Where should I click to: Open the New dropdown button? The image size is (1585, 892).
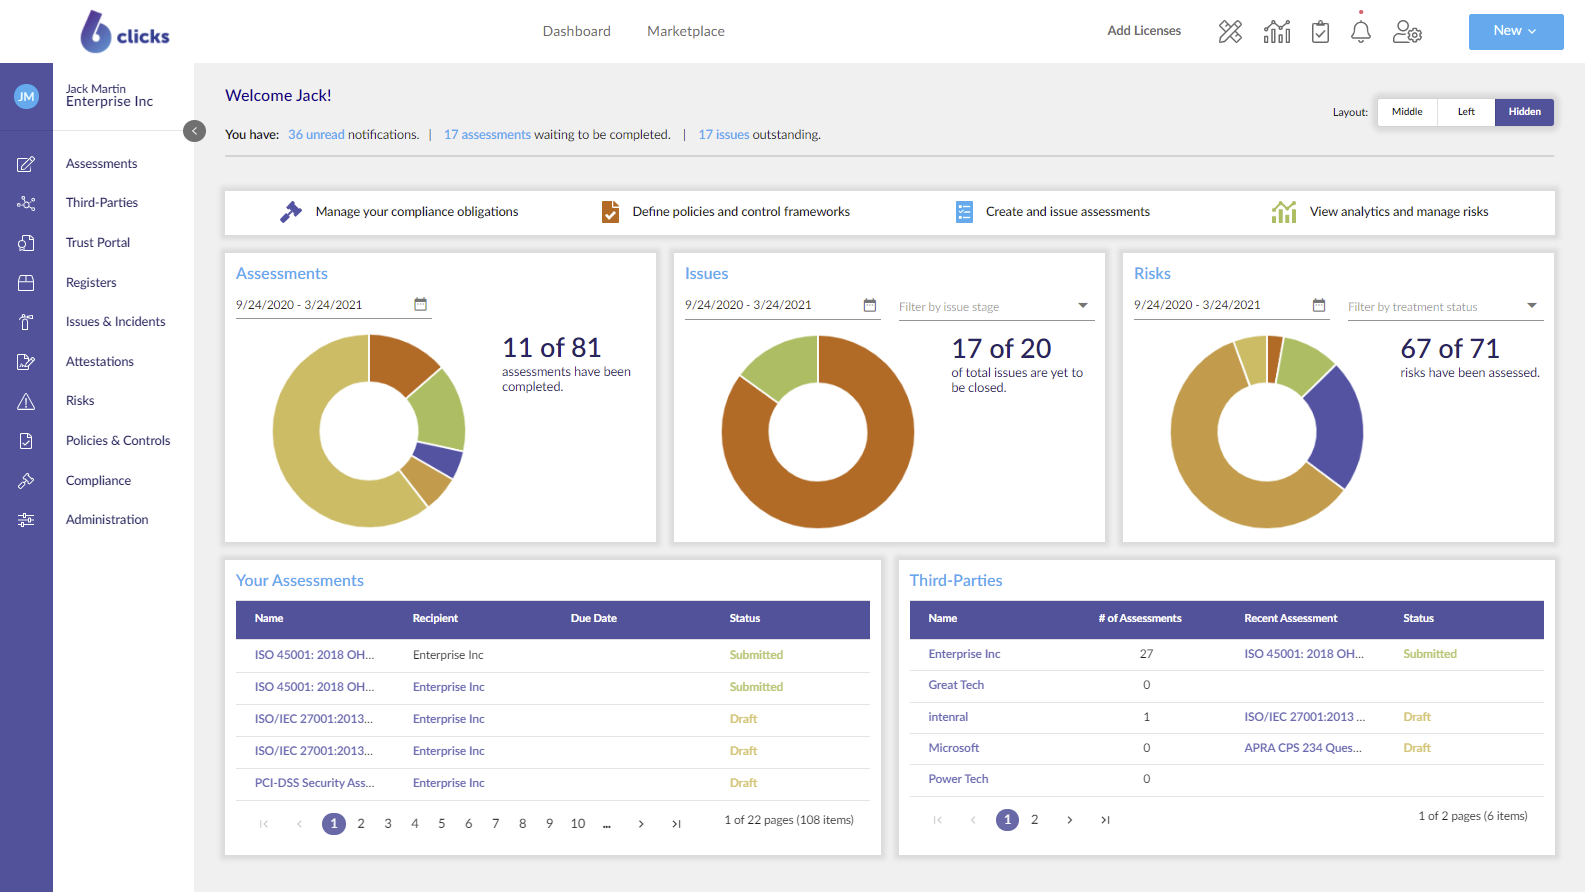pos(1515,31)
